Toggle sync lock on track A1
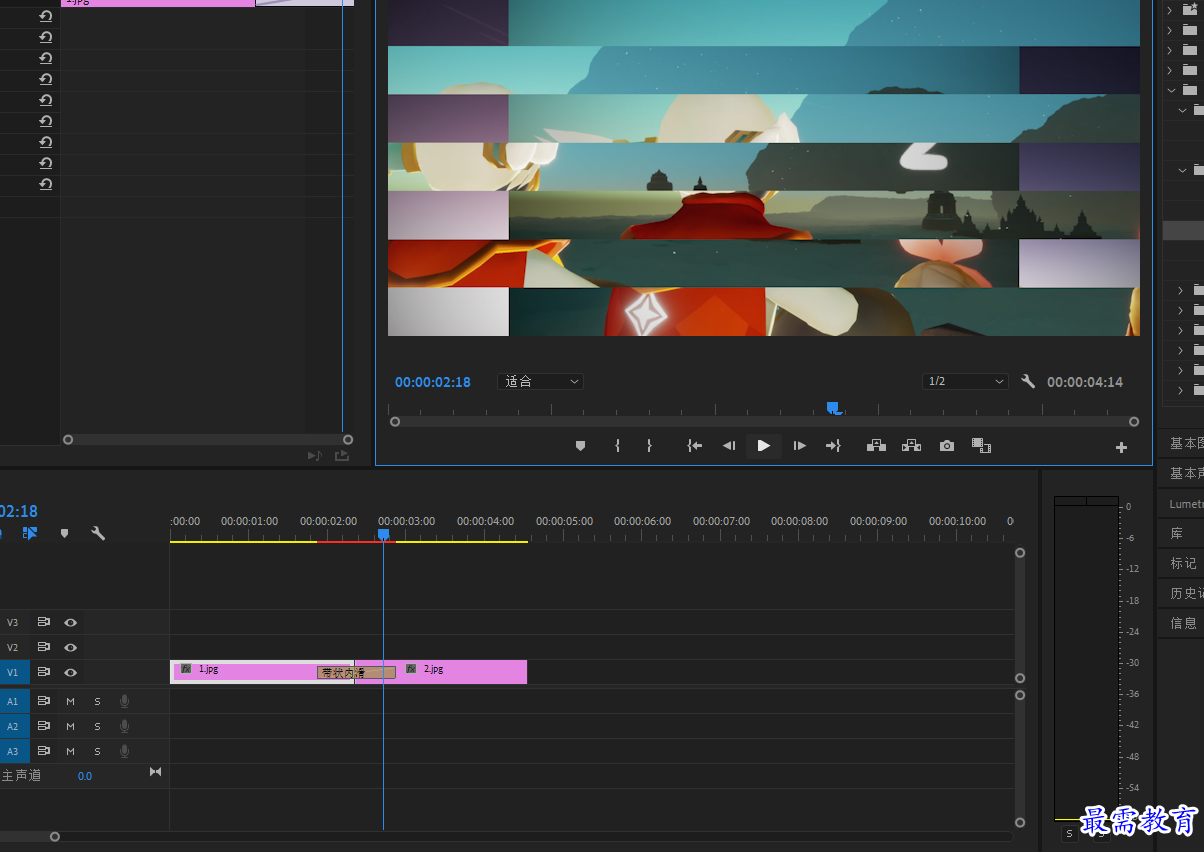The width and height of the screenshot is (1204, 852). pos(44,701)
